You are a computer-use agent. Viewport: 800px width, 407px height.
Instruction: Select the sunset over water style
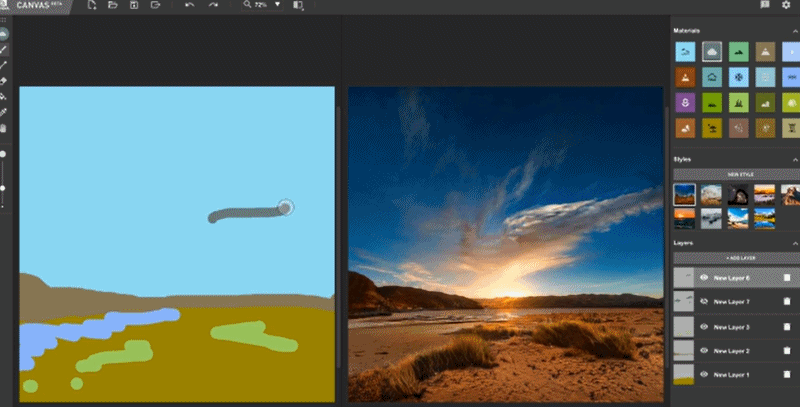(684, 219)
